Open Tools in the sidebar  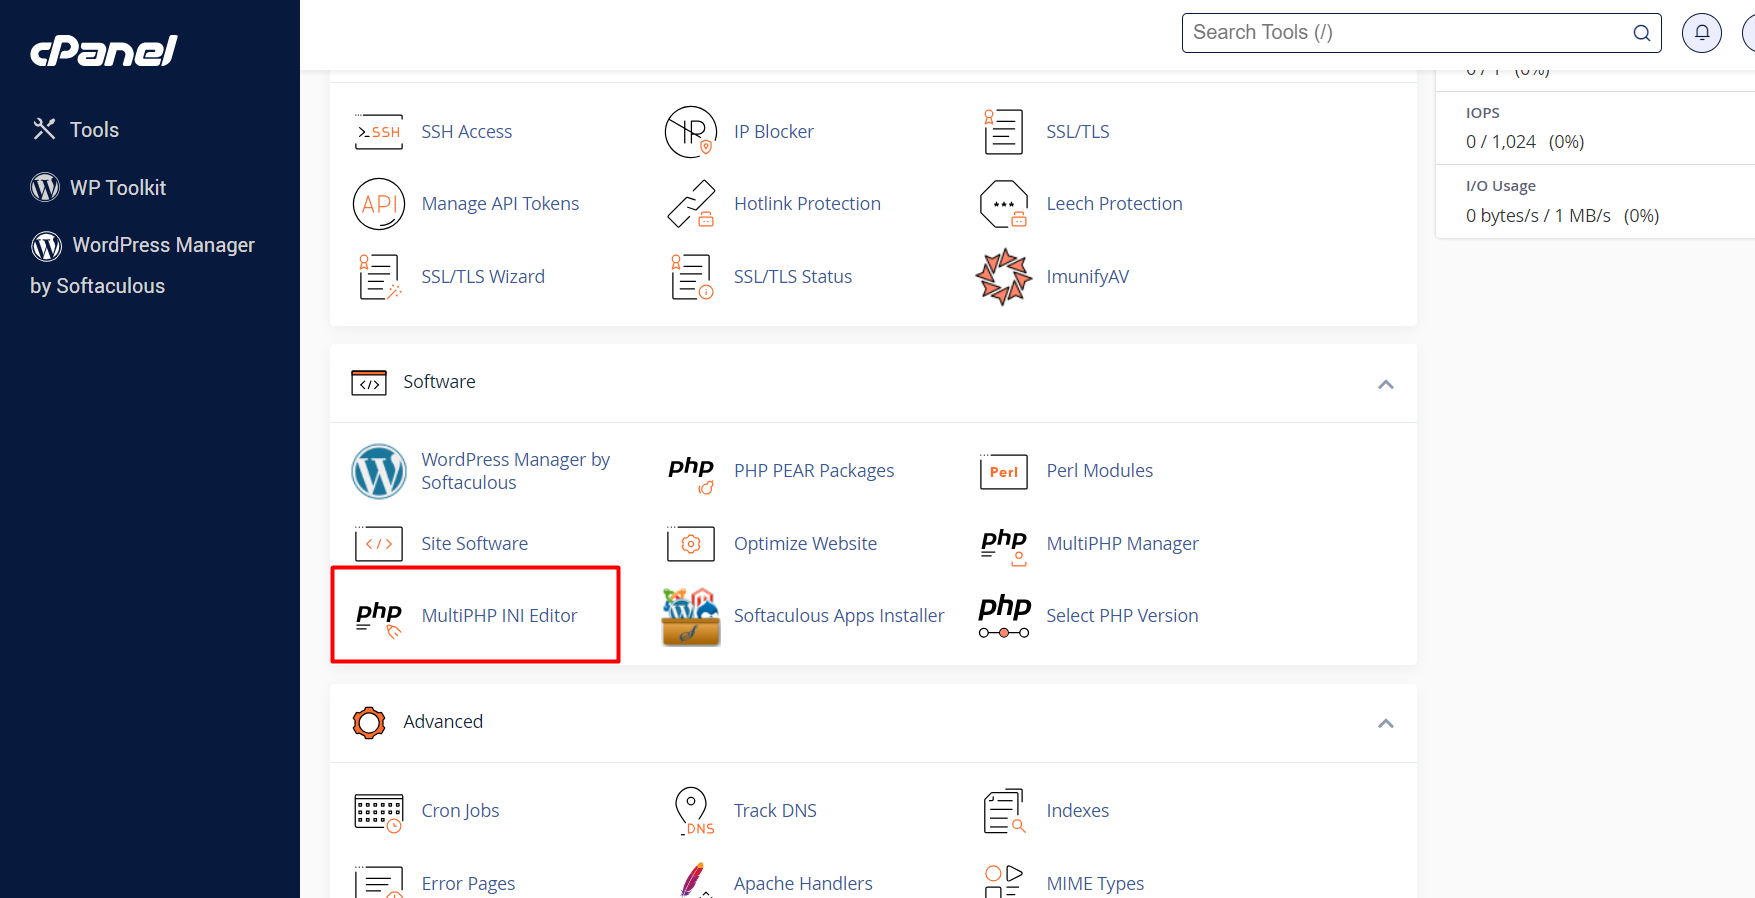[x=76, y=130]
